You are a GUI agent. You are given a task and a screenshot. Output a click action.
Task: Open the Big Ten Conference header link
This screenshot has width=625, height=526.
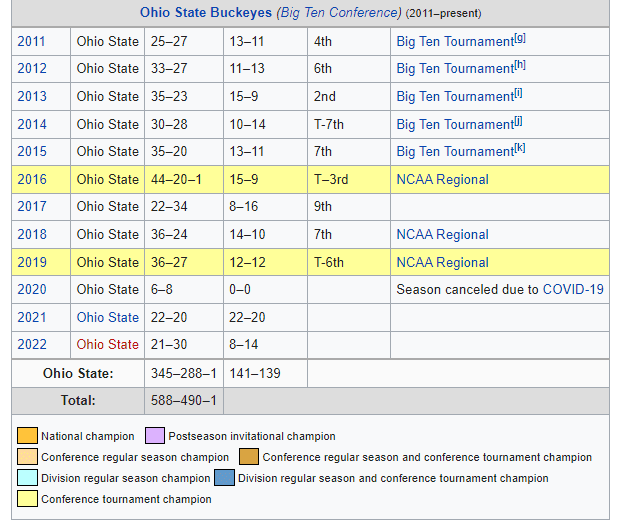[339, 13]
